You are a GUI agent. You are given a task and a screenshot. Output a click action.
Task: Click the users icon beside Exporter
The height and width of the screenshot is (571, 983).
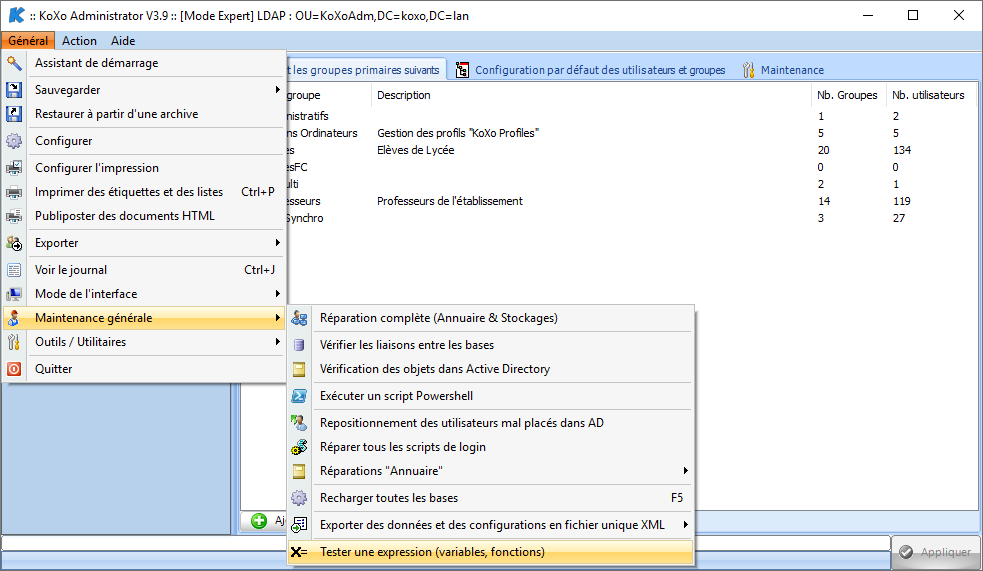pyautogui.click(x=14, y=243)
